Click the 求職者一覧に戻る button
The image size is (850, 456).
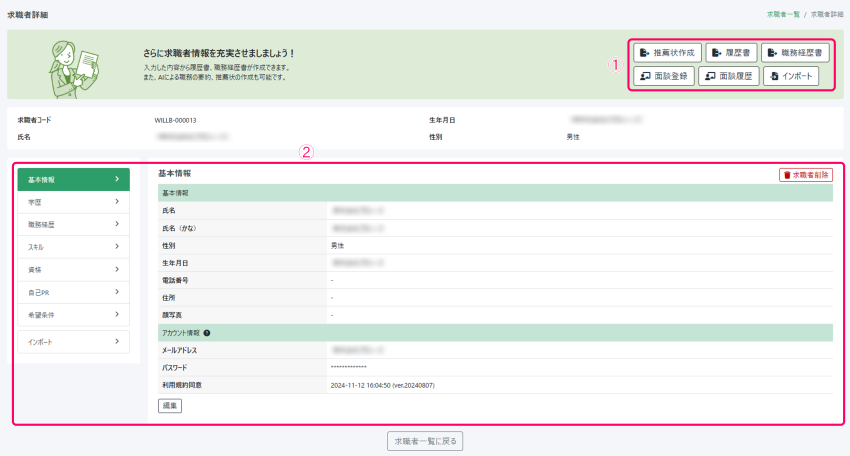pos(425,441)
